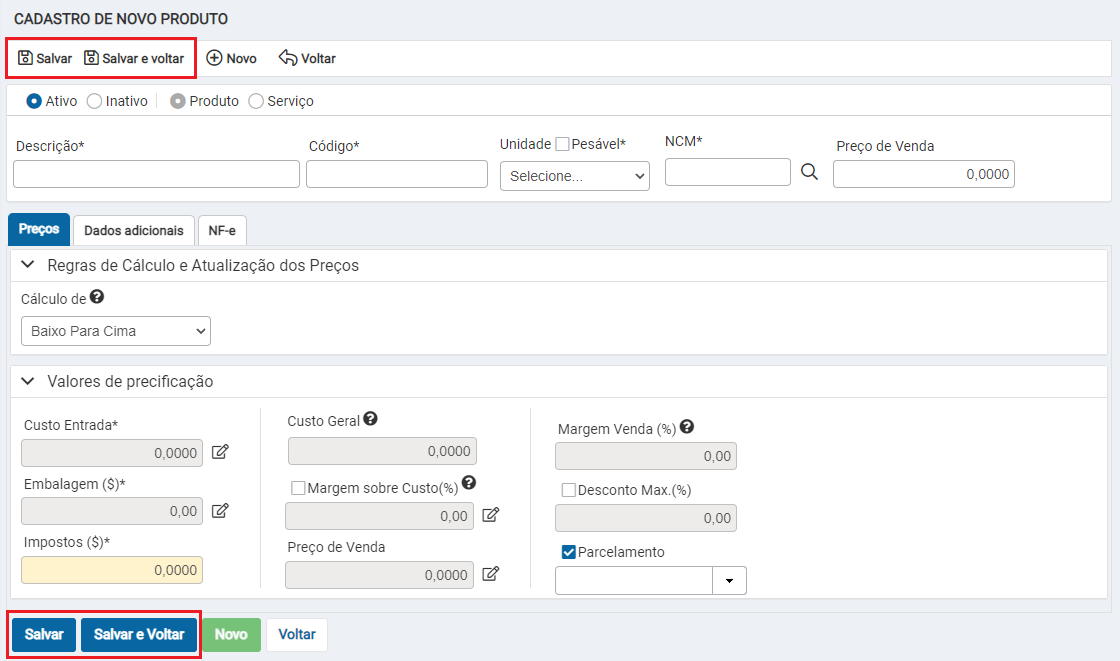Open help icon next to Cálculo de
This screenshot has width=1120, height=661.
[97, 297]
